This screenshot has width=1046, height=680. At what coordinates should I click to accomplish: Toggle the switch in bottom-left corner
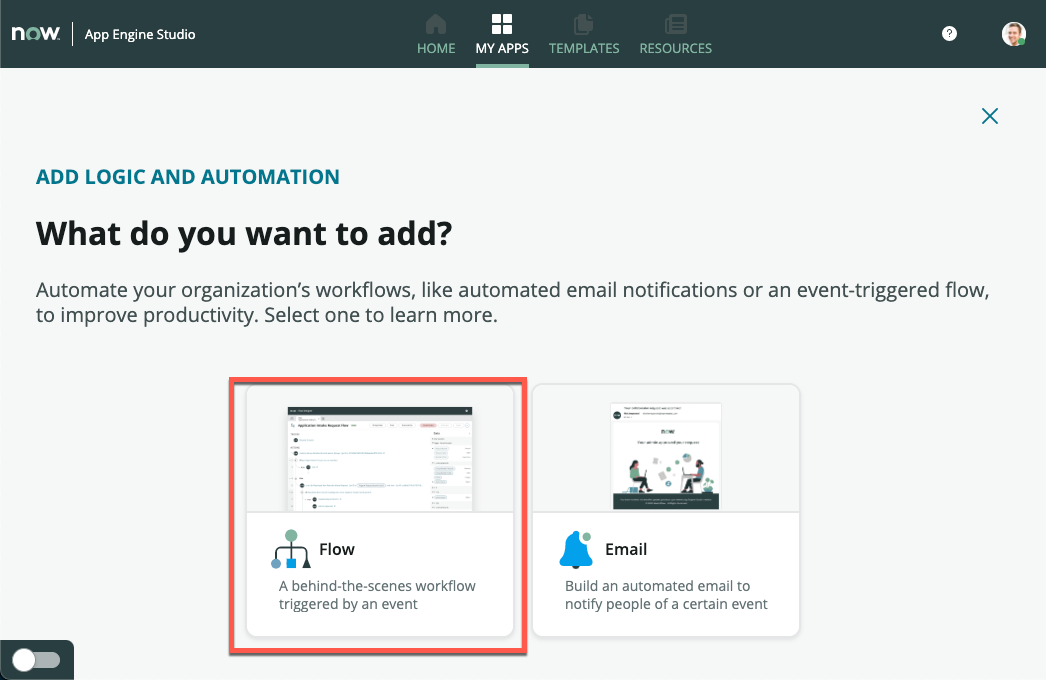click(36, 660)
